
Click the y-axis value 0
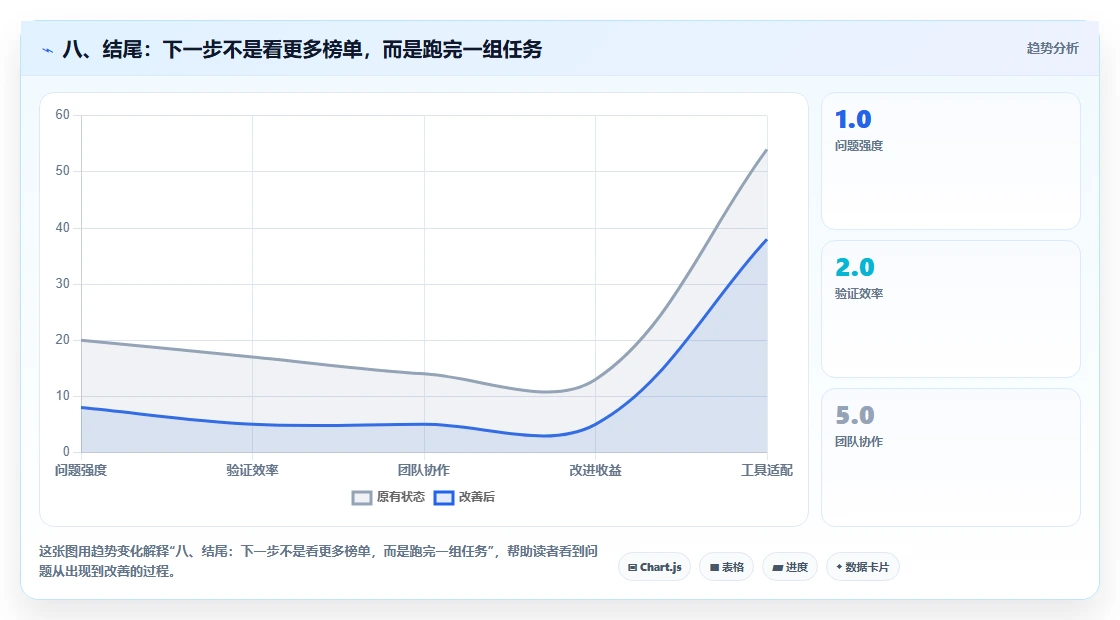pos(66,451)
